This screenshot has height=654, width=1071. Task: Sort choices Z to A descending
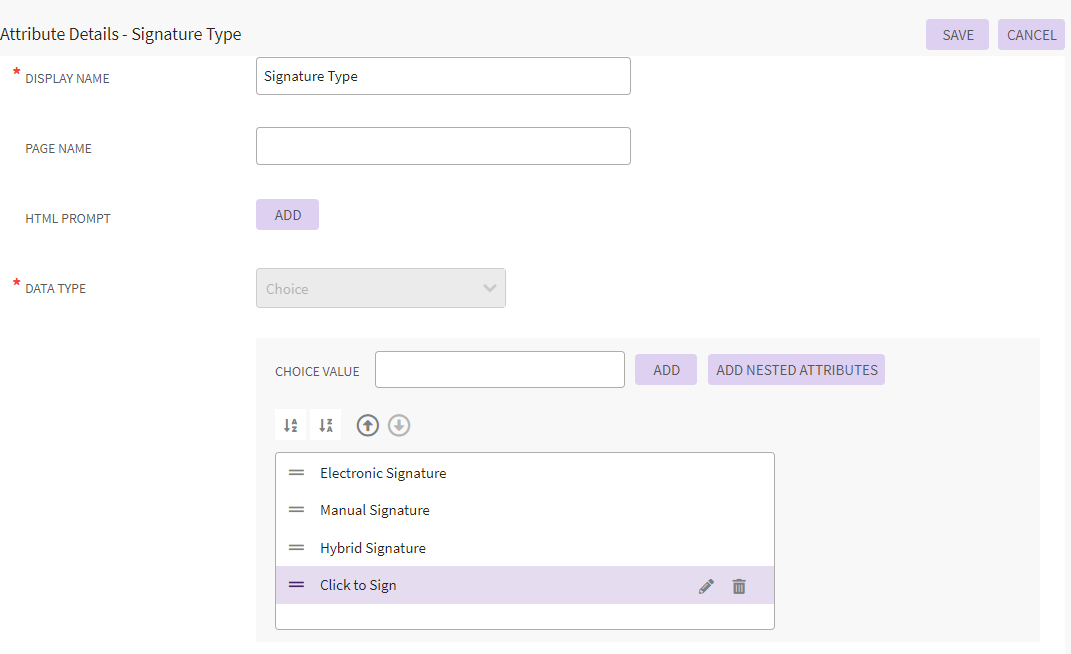pyautogui.click(x=325, y=425)
